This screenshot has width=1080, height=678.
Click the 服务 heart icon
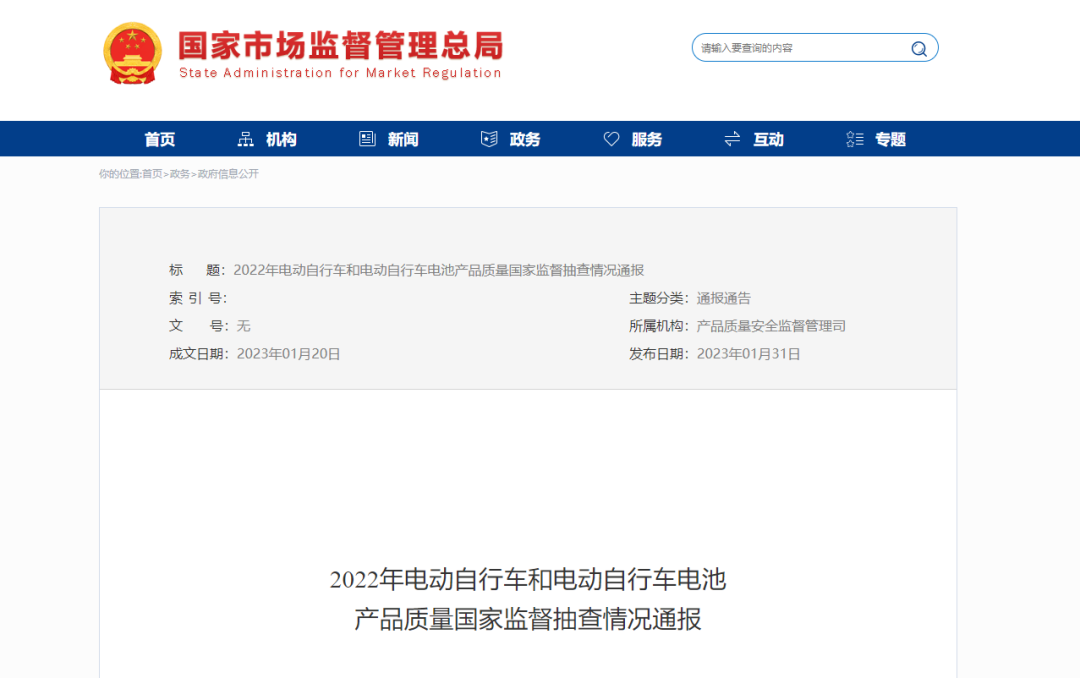(x=611, y=139)
